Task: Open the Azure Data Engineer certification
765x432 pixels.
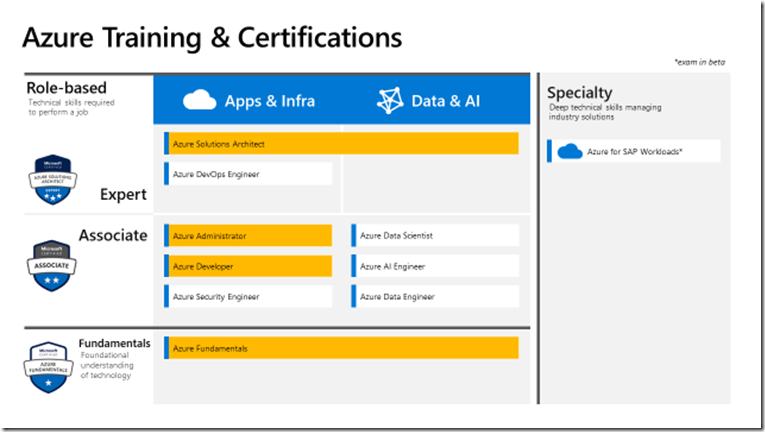Action: 435,296
